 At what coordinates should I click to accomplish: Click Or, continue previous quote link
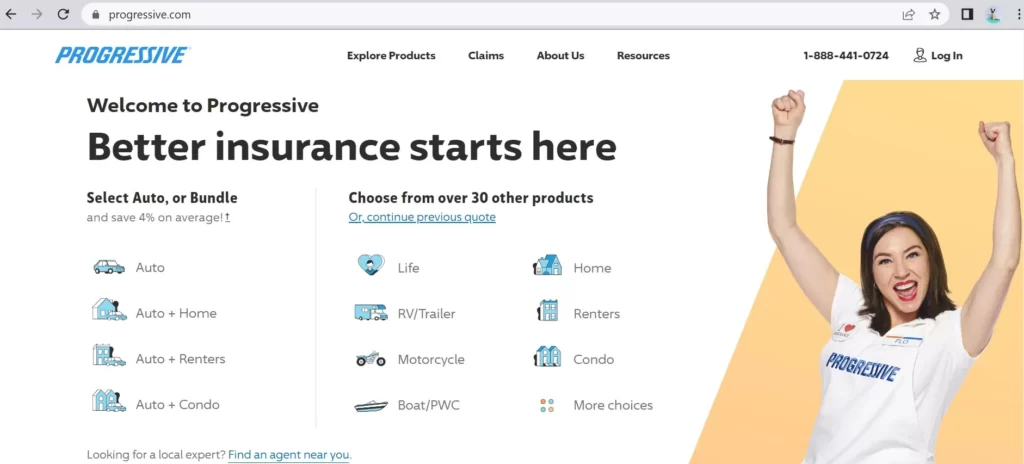point(422,217)
